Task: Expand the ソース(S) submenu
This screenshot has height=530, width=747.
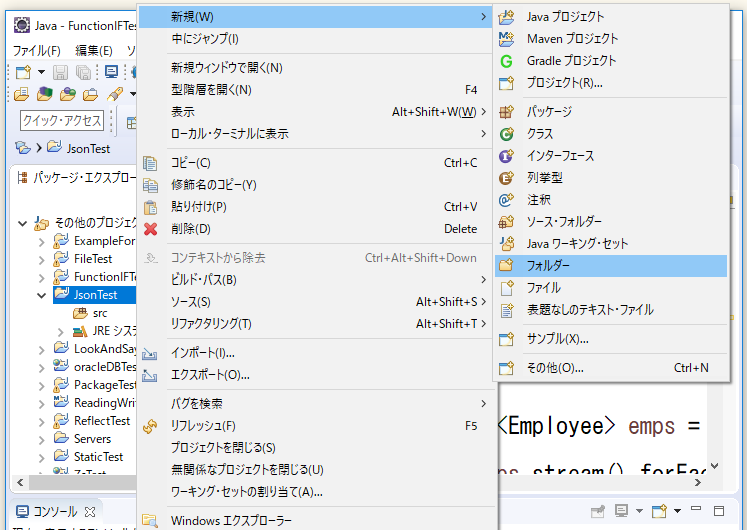Action: pos(315,301)
